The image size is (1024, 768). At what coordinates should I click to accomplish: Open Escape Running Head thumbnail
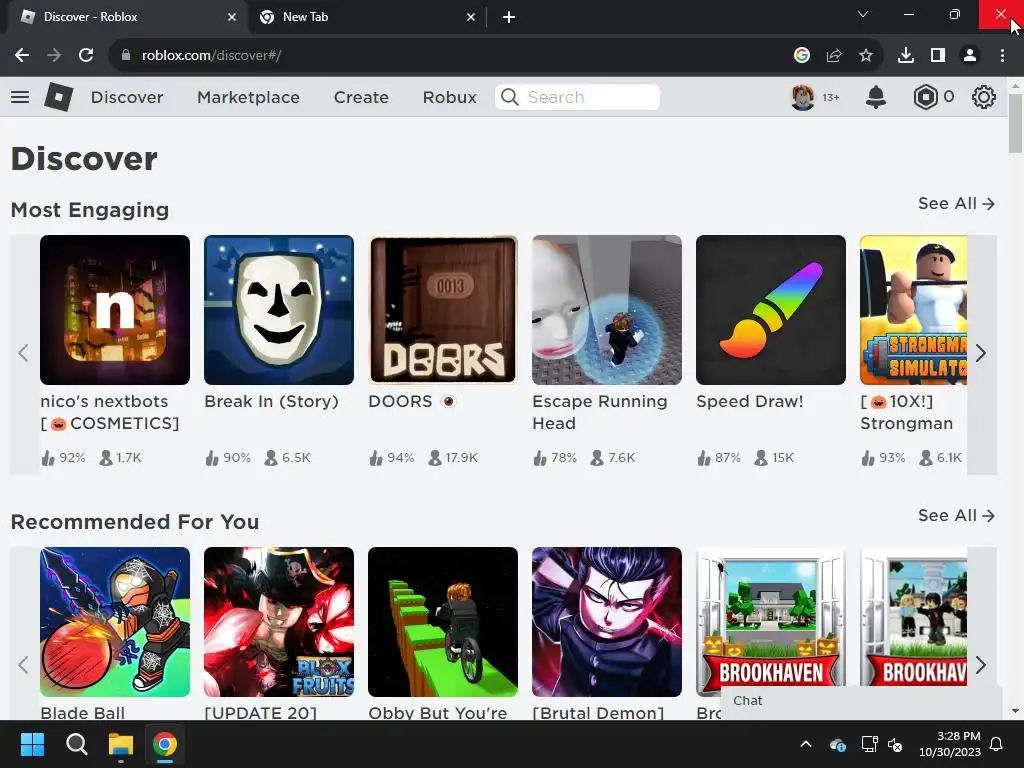(x=607, y=310)
